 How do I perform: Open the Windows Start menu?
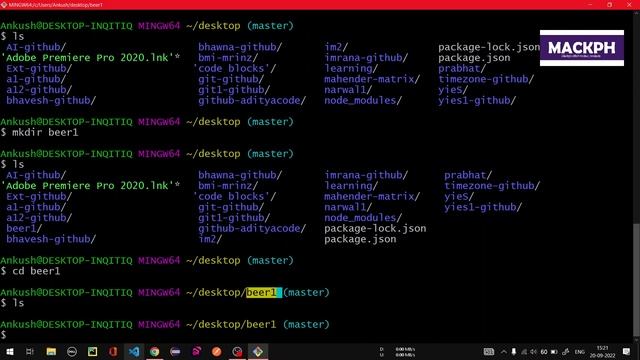(9, 351)
